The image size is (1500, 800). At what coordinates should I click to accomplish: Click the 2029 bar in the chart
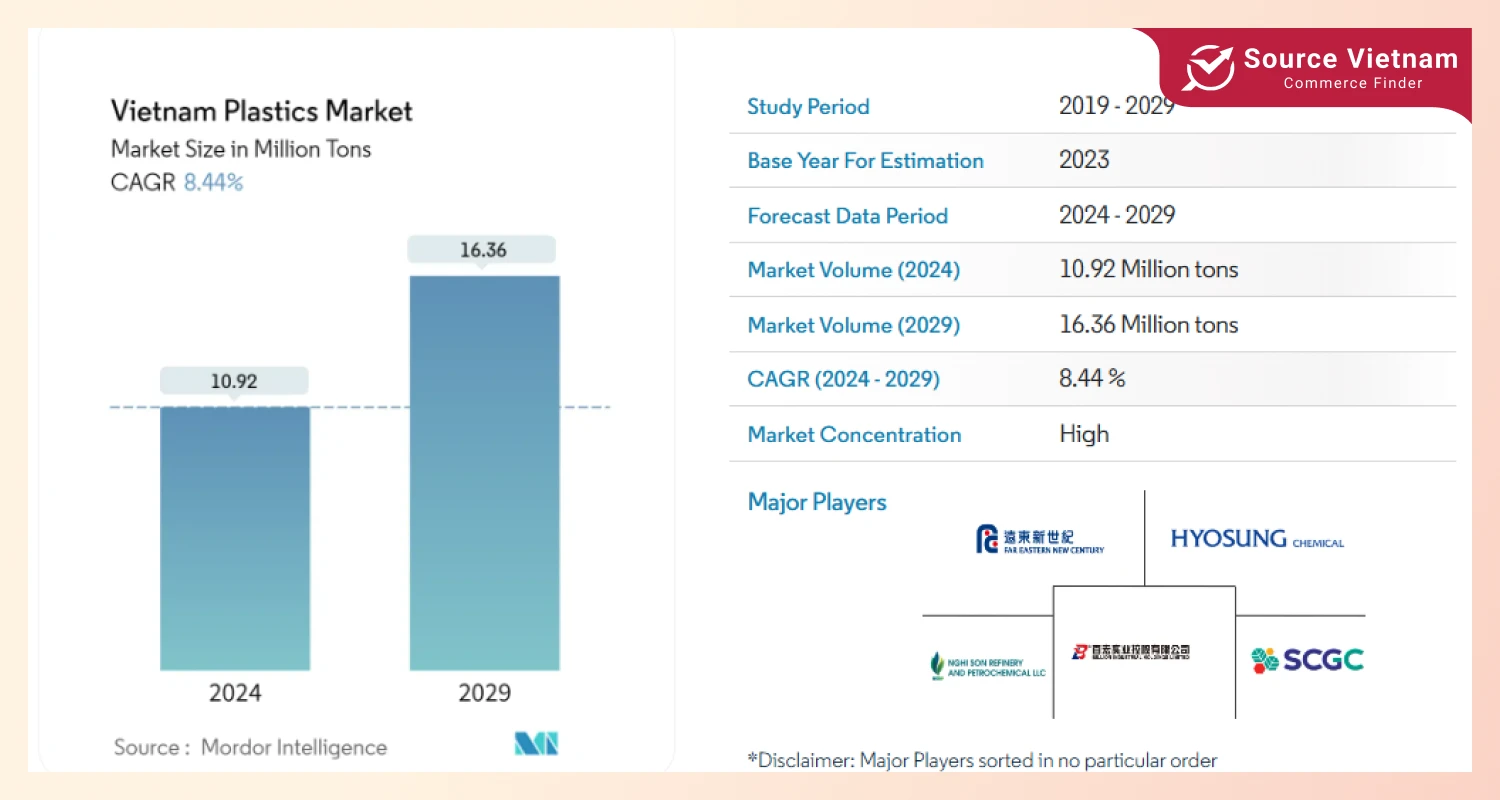(x=485, y=473)
